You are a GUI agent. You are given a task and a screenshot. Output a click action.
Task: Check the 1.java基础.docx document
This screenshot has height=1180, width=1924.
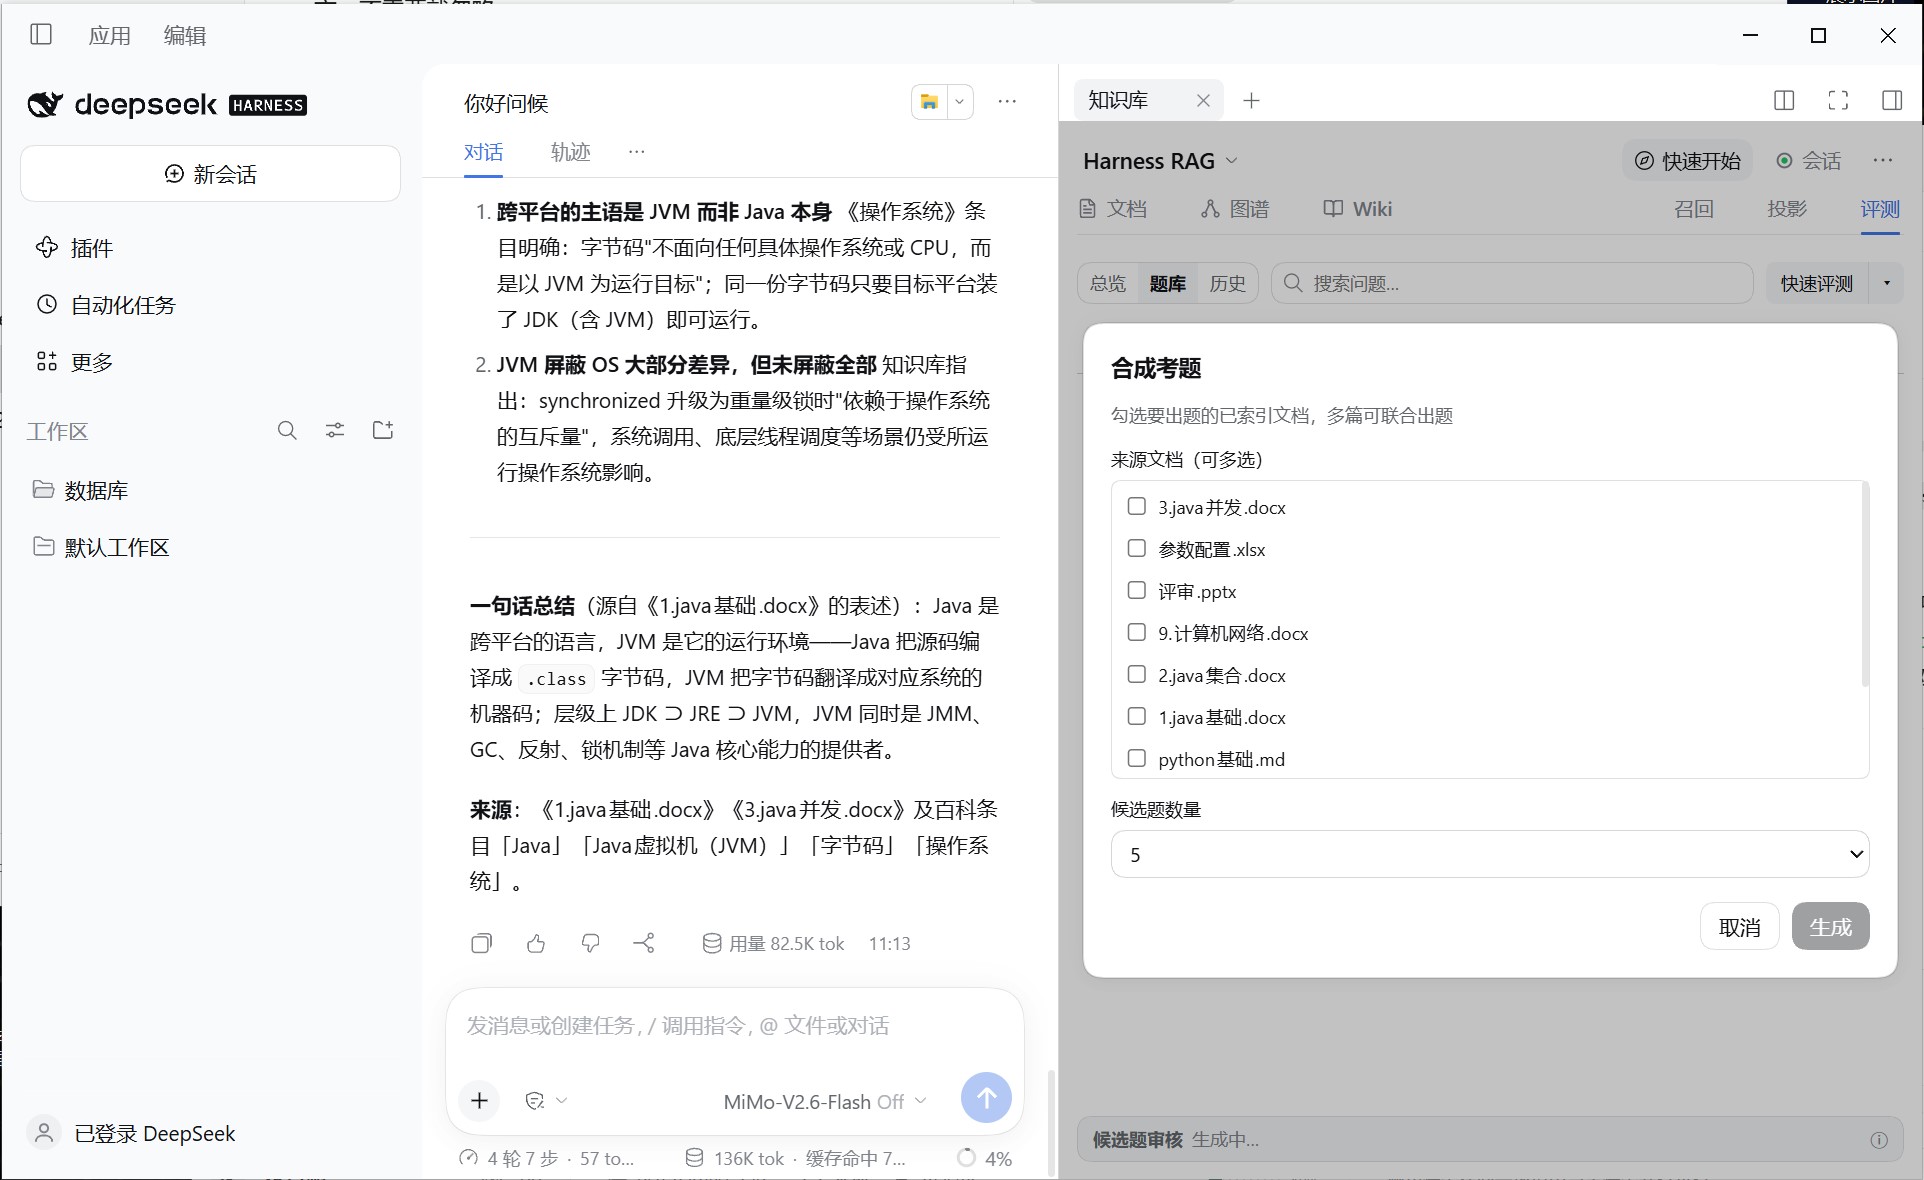point(1136,716)
